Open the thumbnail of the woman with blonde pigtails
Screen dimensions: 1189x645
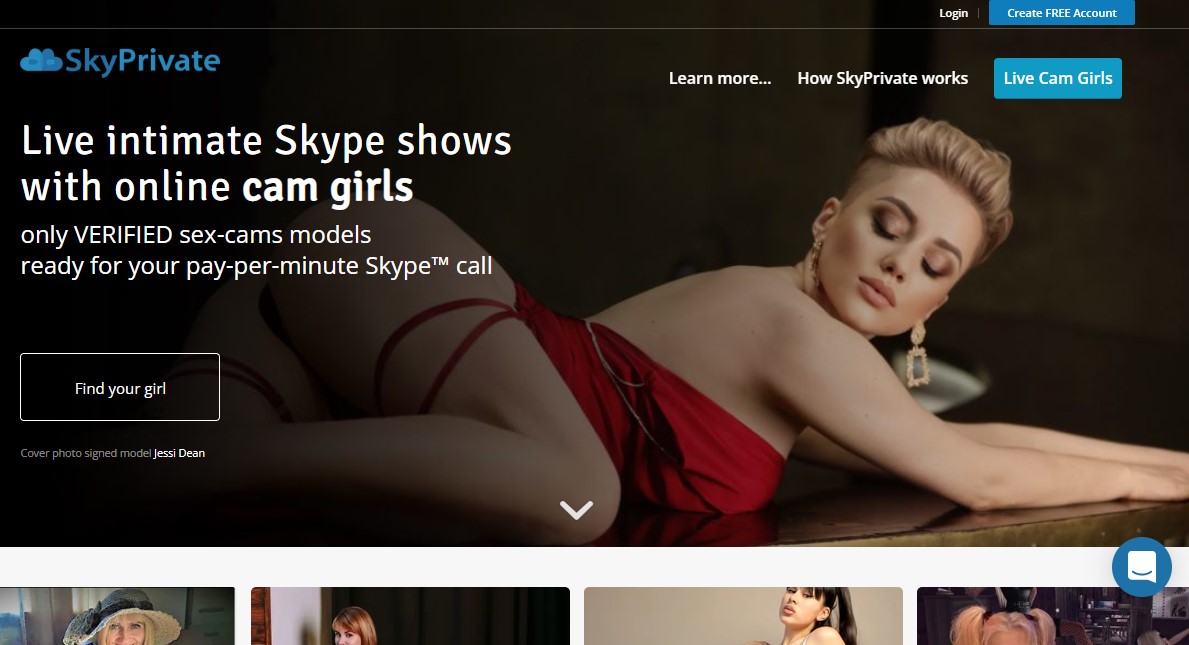click(1053, 616)
